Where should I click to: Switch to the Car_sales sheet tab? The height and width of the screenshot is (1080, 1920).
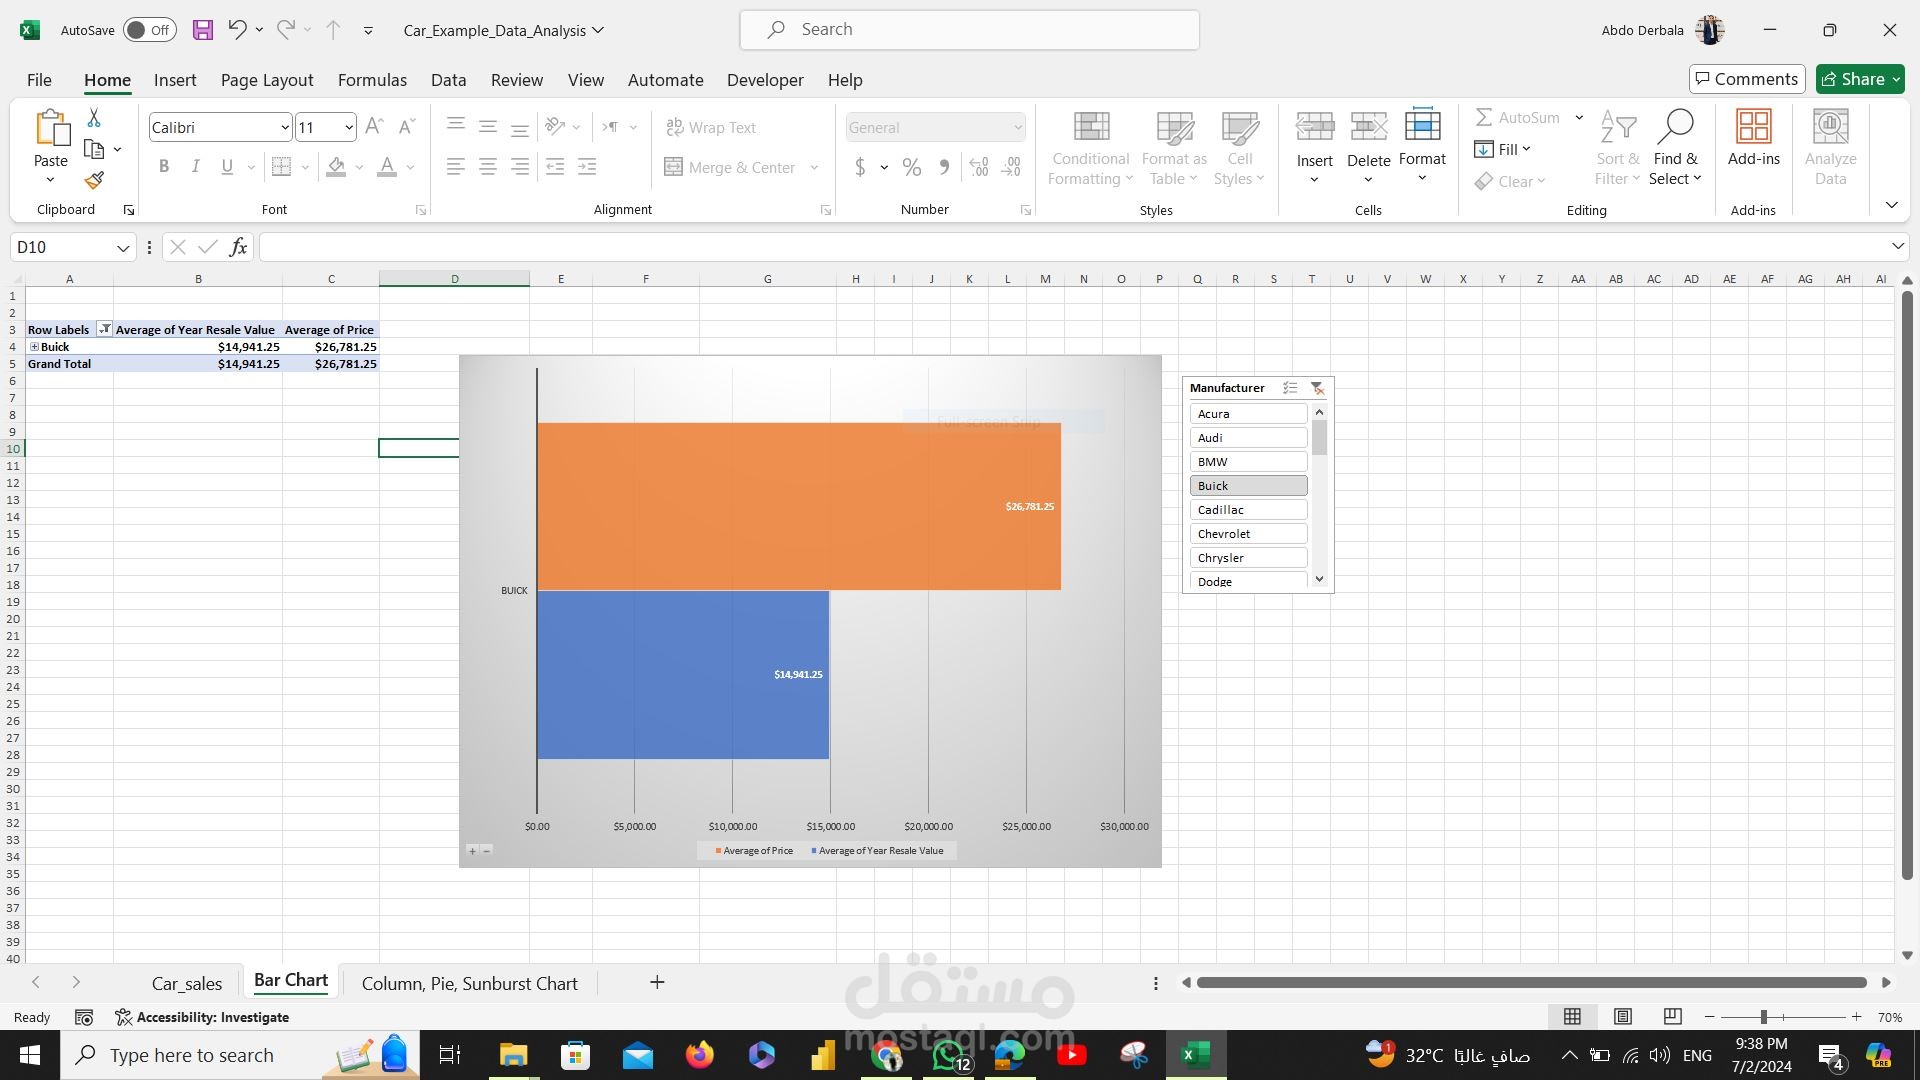pos(187,983)
